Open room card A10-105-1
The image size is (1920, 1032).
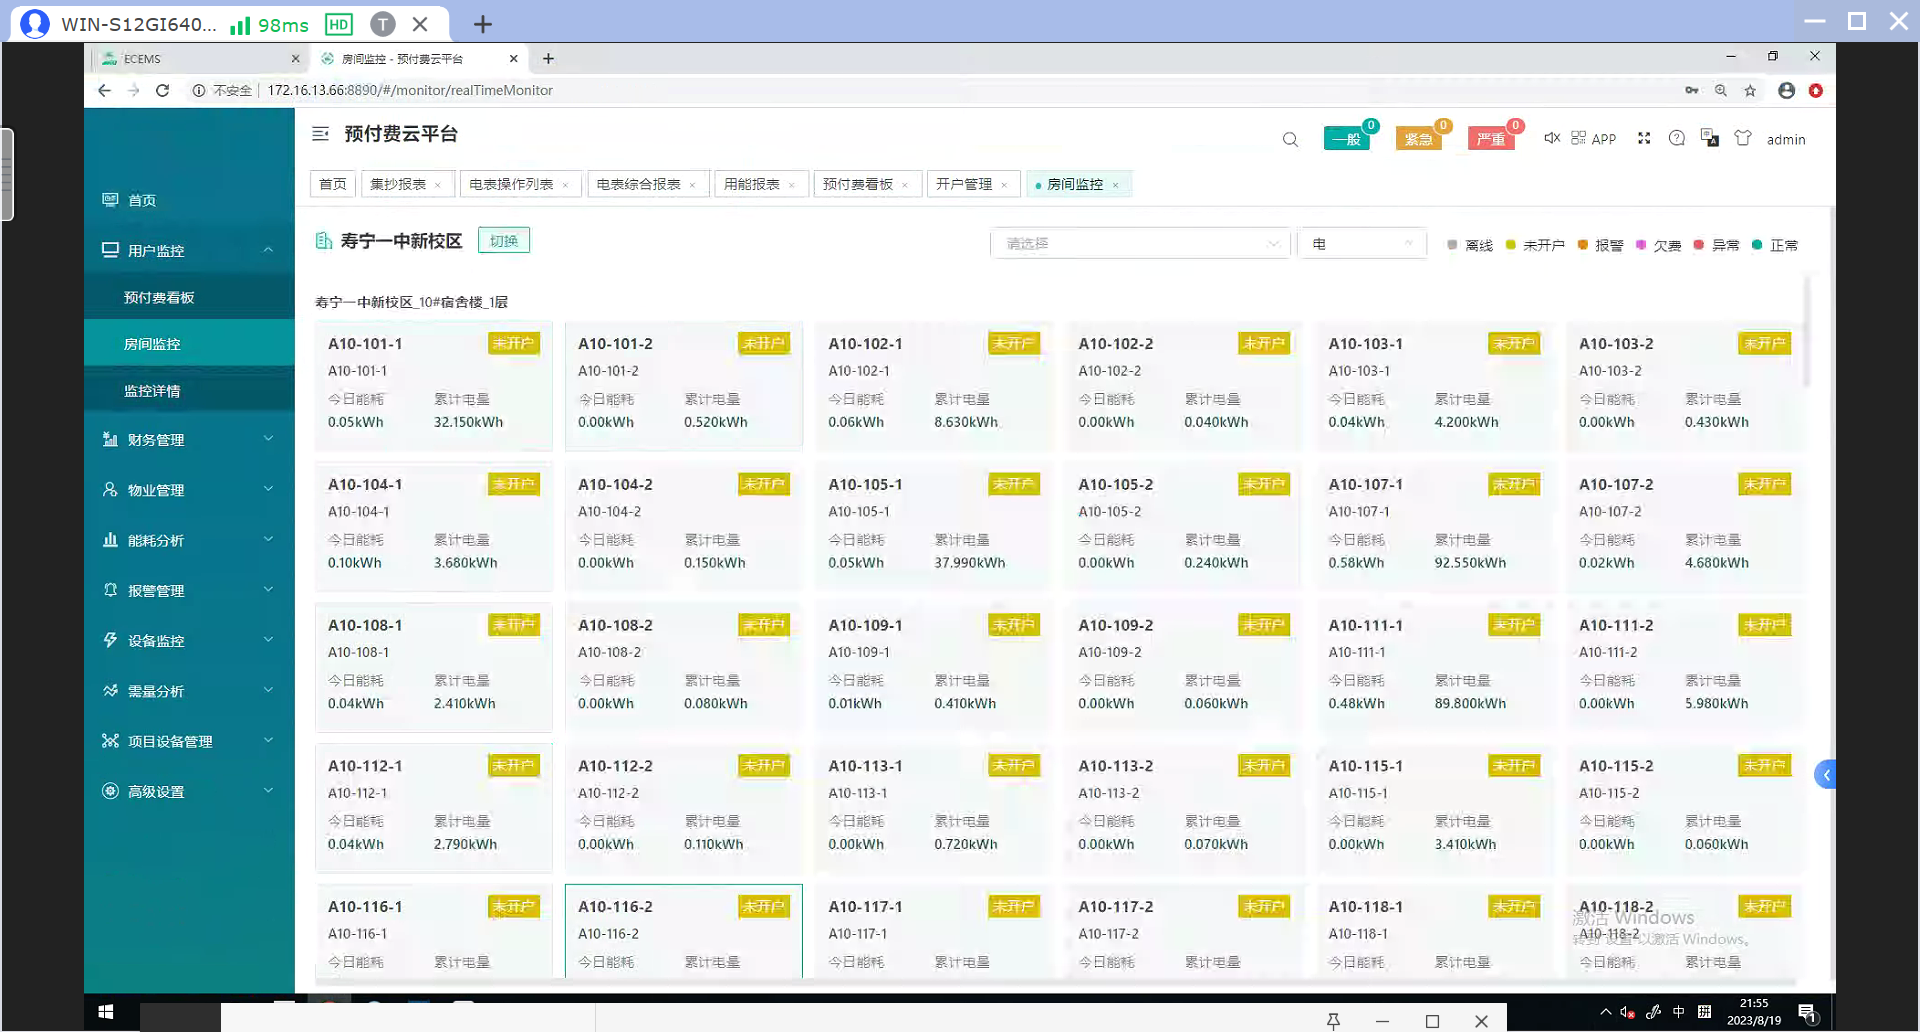point(933,527)
